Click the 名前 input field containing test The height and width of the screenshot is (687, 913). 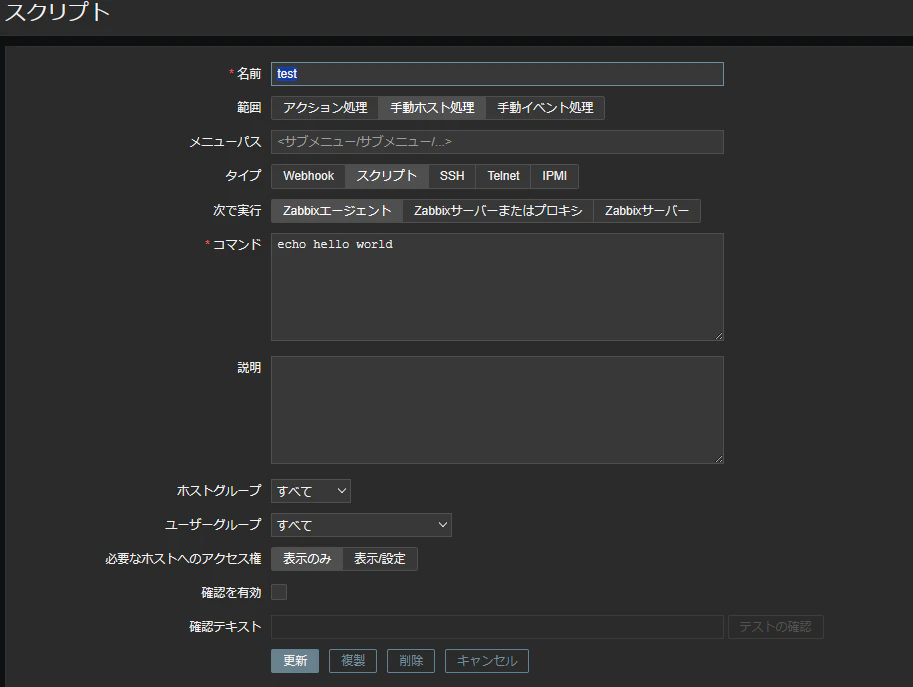pos(497,74)
